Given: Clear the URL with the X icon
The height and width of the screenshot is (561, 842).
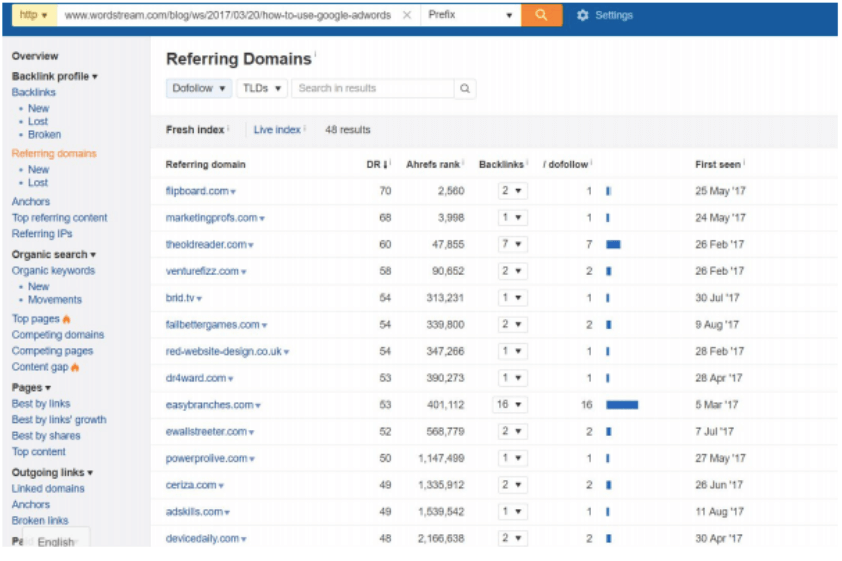Looking at the screenshot, I should coord(406,16).
